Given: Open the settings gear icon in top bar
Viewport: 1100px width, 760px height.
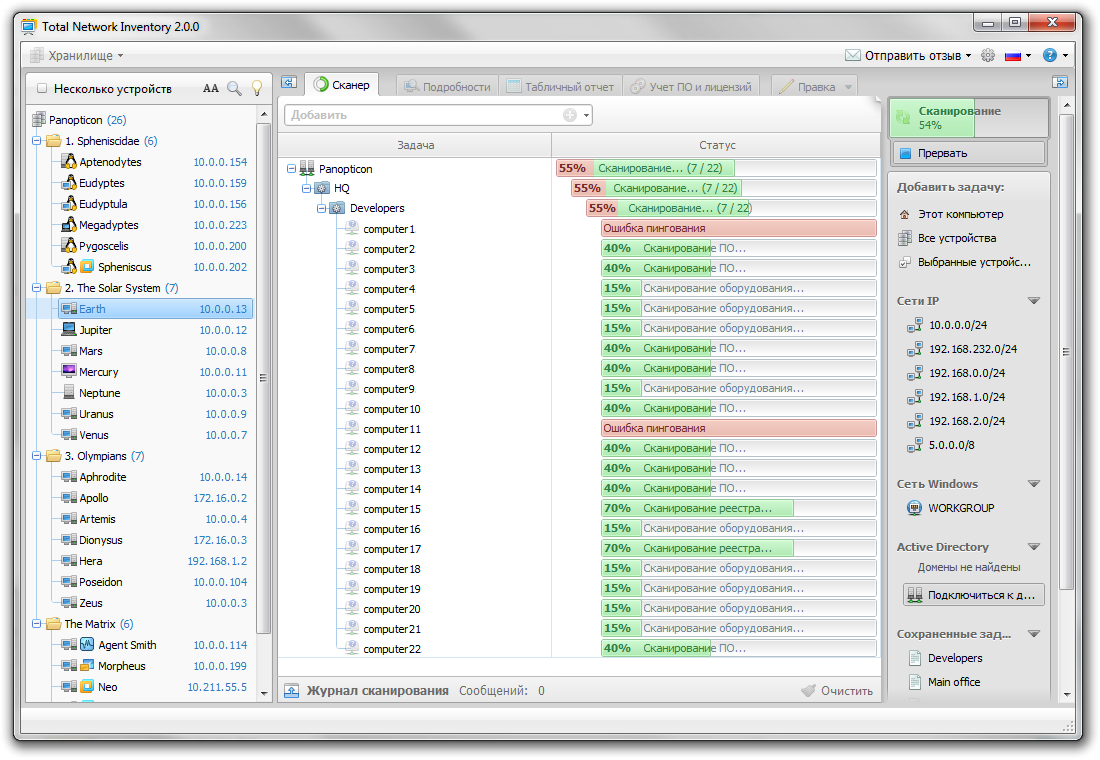Looking at the screenshot, I should pos(988,56).
